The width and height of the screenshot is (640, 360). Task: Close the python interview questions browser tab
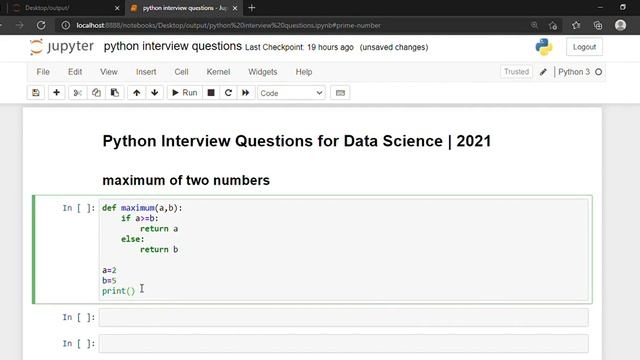click(x=235, y=8)
